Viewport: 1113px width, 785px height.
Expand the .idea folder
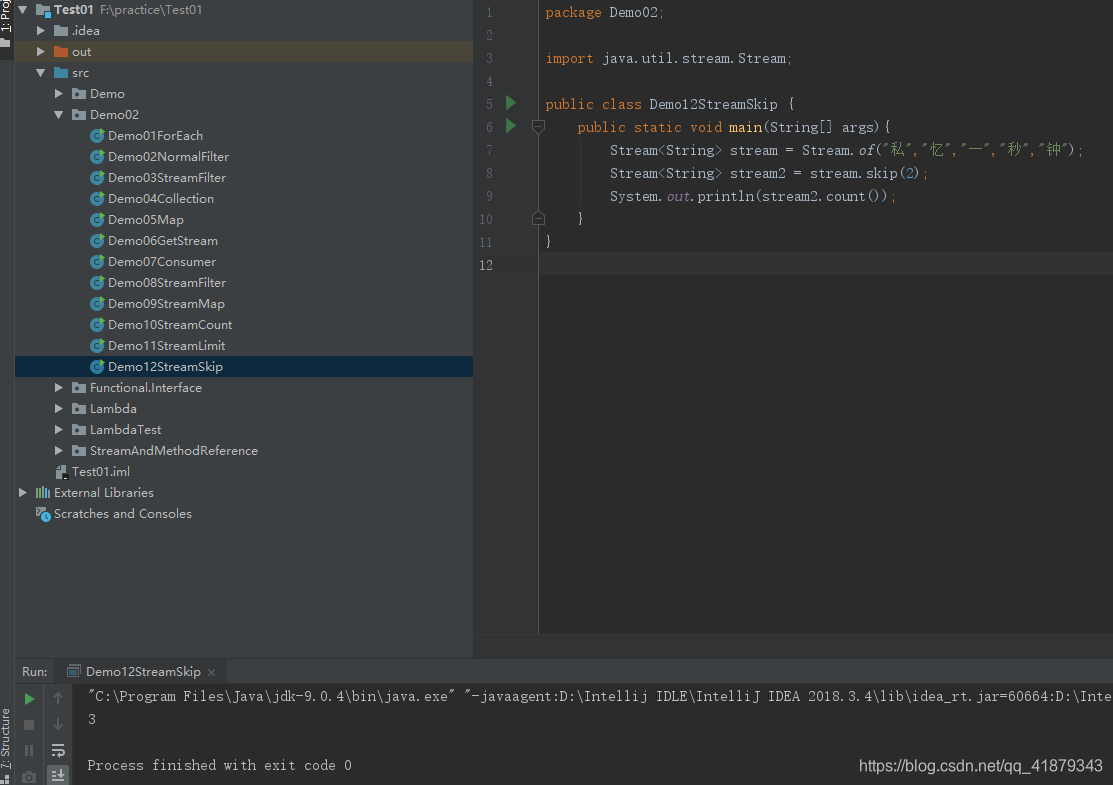[x=40, y=31]
